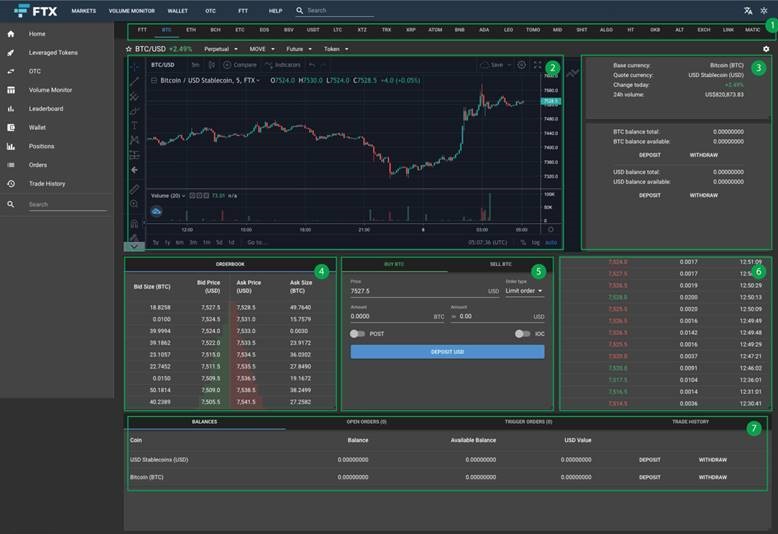
Task: Click Trade History clock icon
Action: tap(11, 184)
